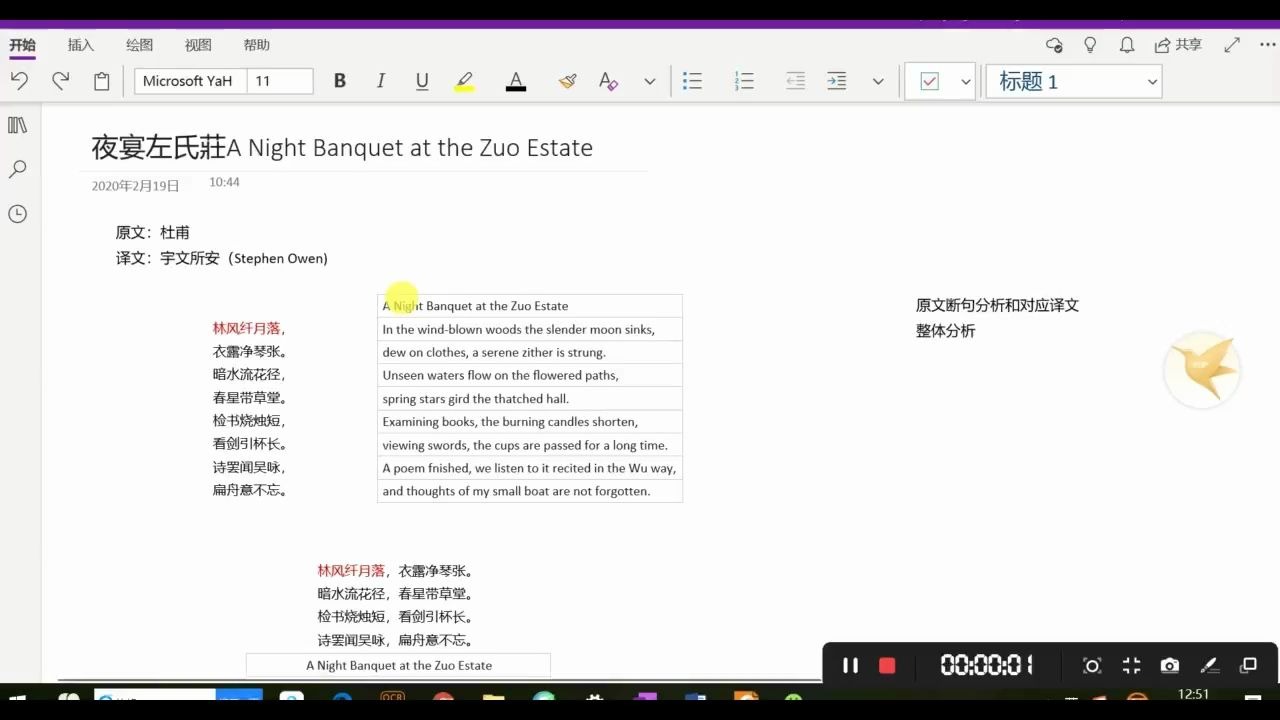Open the Microsoft YaH font name box
The height and width of the screenshot is (720, 1280).
[188, 81]
